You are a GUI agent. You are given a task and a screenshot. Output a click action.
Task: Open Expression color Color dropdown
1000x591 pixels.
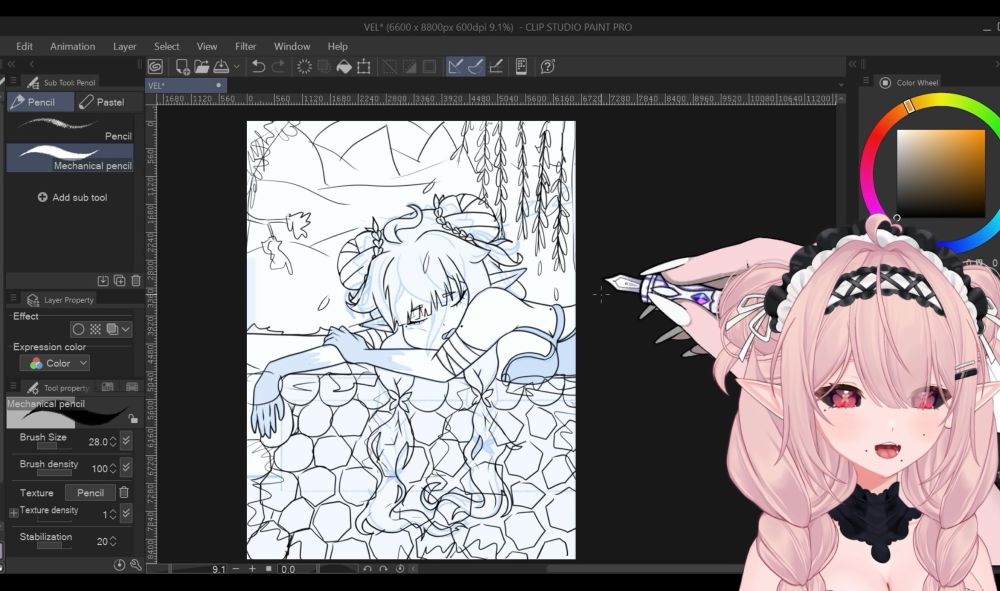coord(55,363)
